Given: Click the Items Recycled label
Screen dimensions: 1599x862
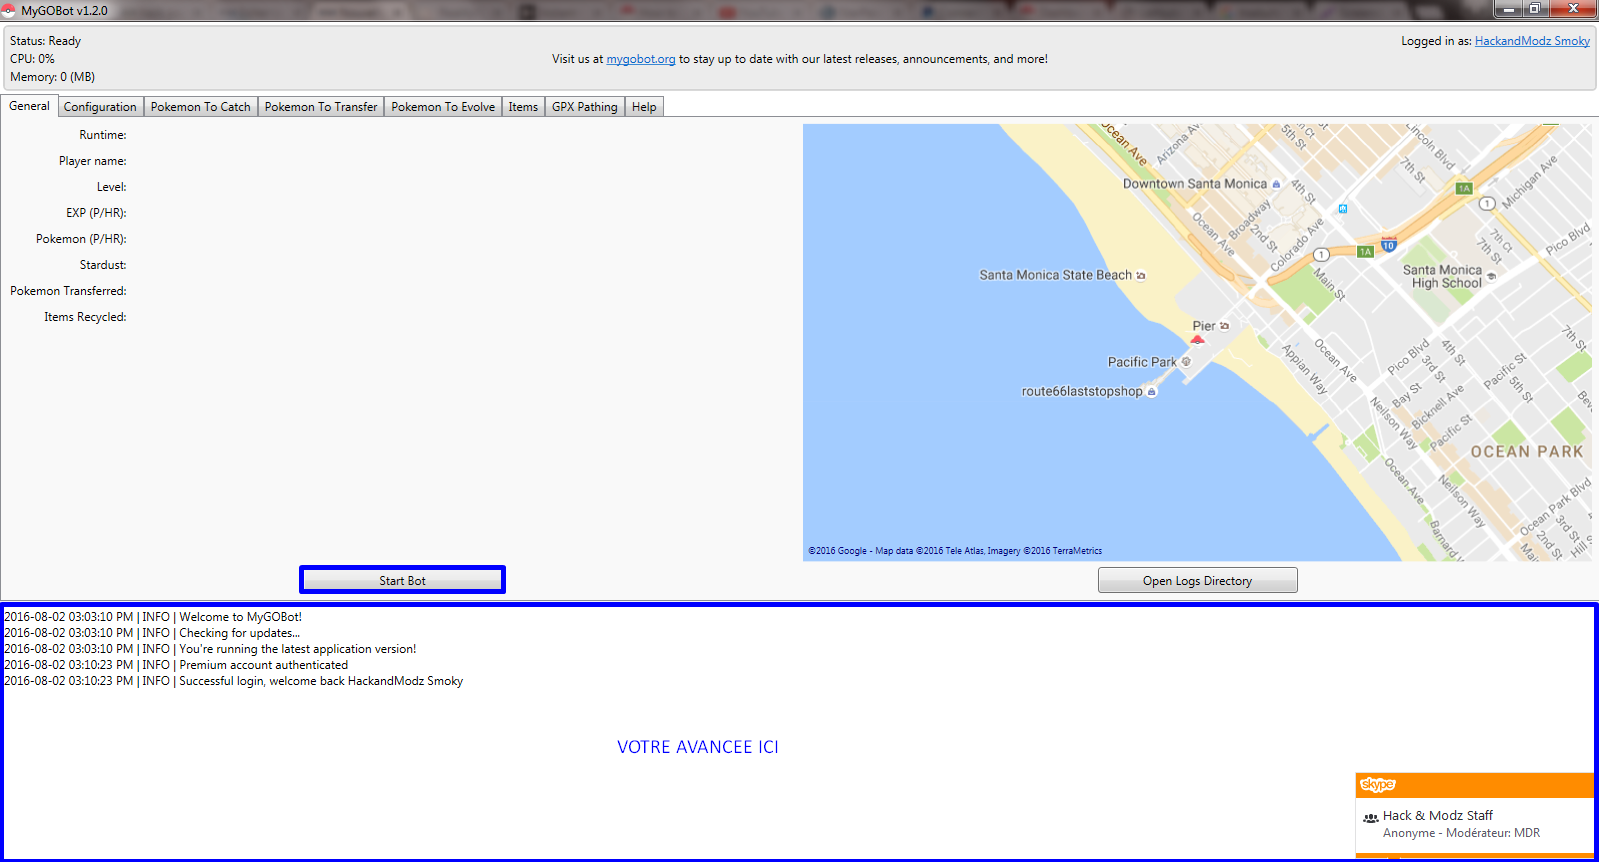Looking at the screenshot, I should (85, 317).
